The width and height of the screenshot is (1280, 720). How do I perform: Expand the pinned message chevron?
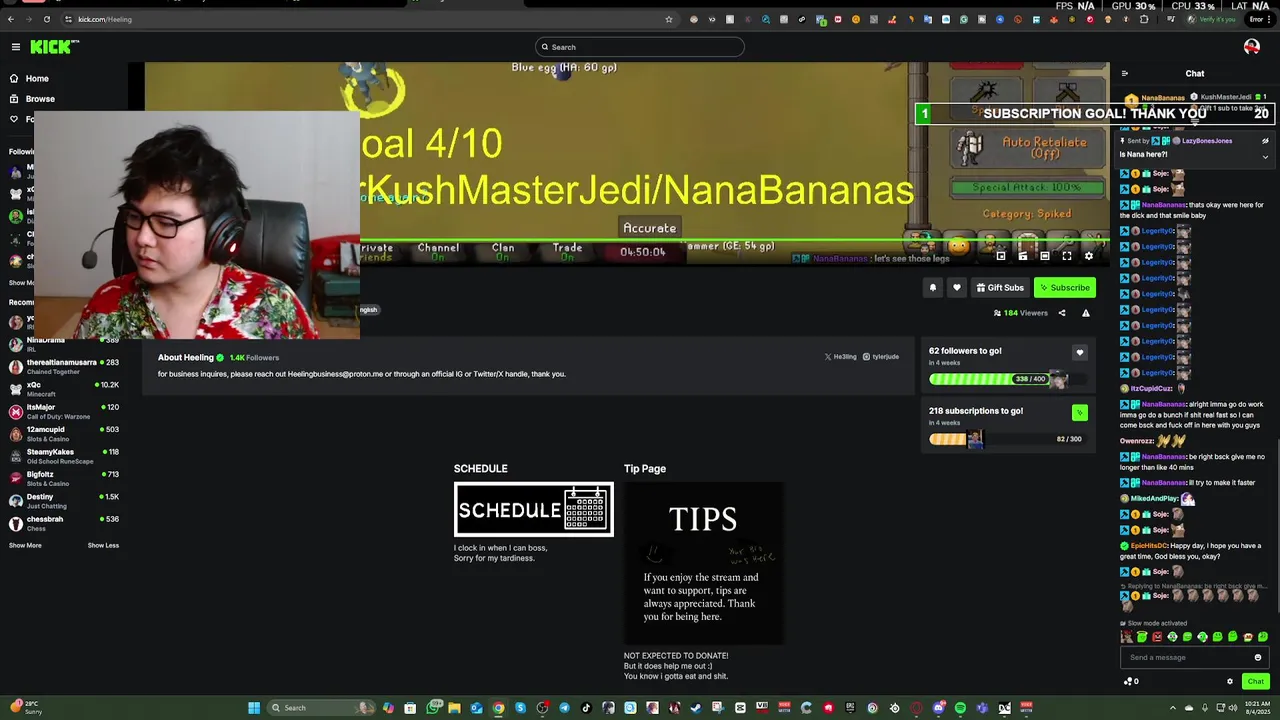[1265, 156]
